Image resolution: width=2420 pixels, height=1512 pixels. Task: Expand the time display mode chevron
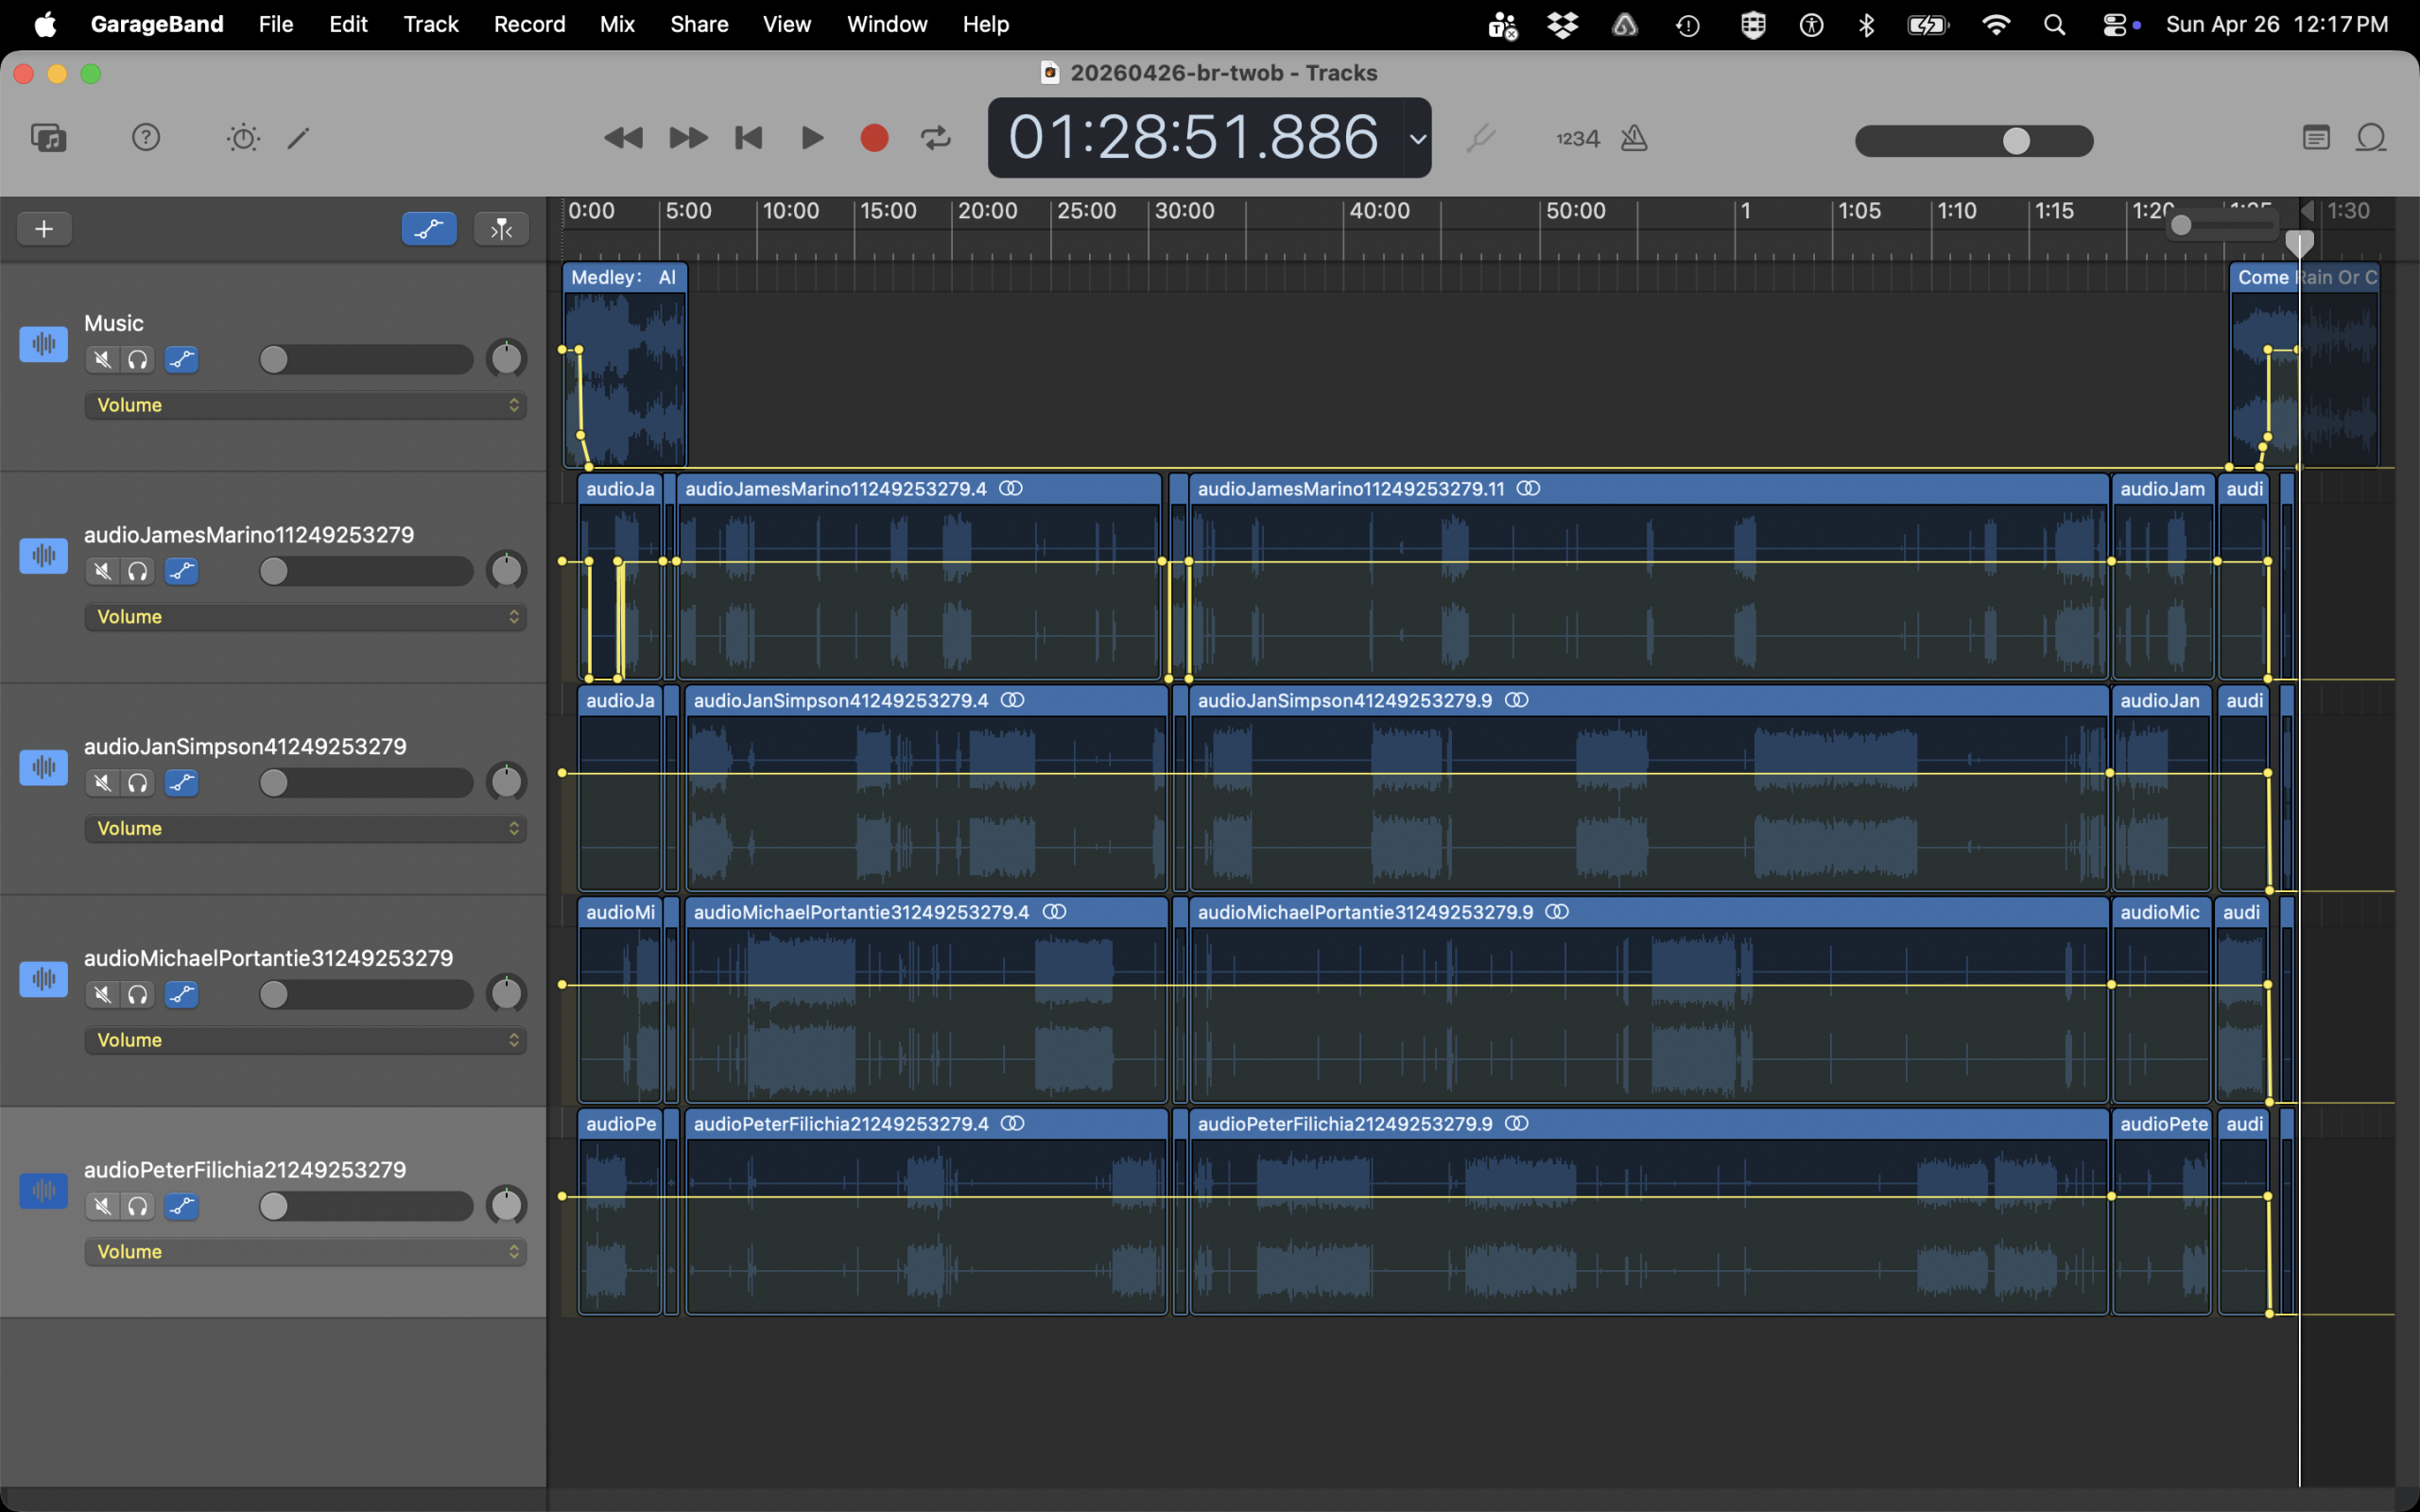point(1417,138)
